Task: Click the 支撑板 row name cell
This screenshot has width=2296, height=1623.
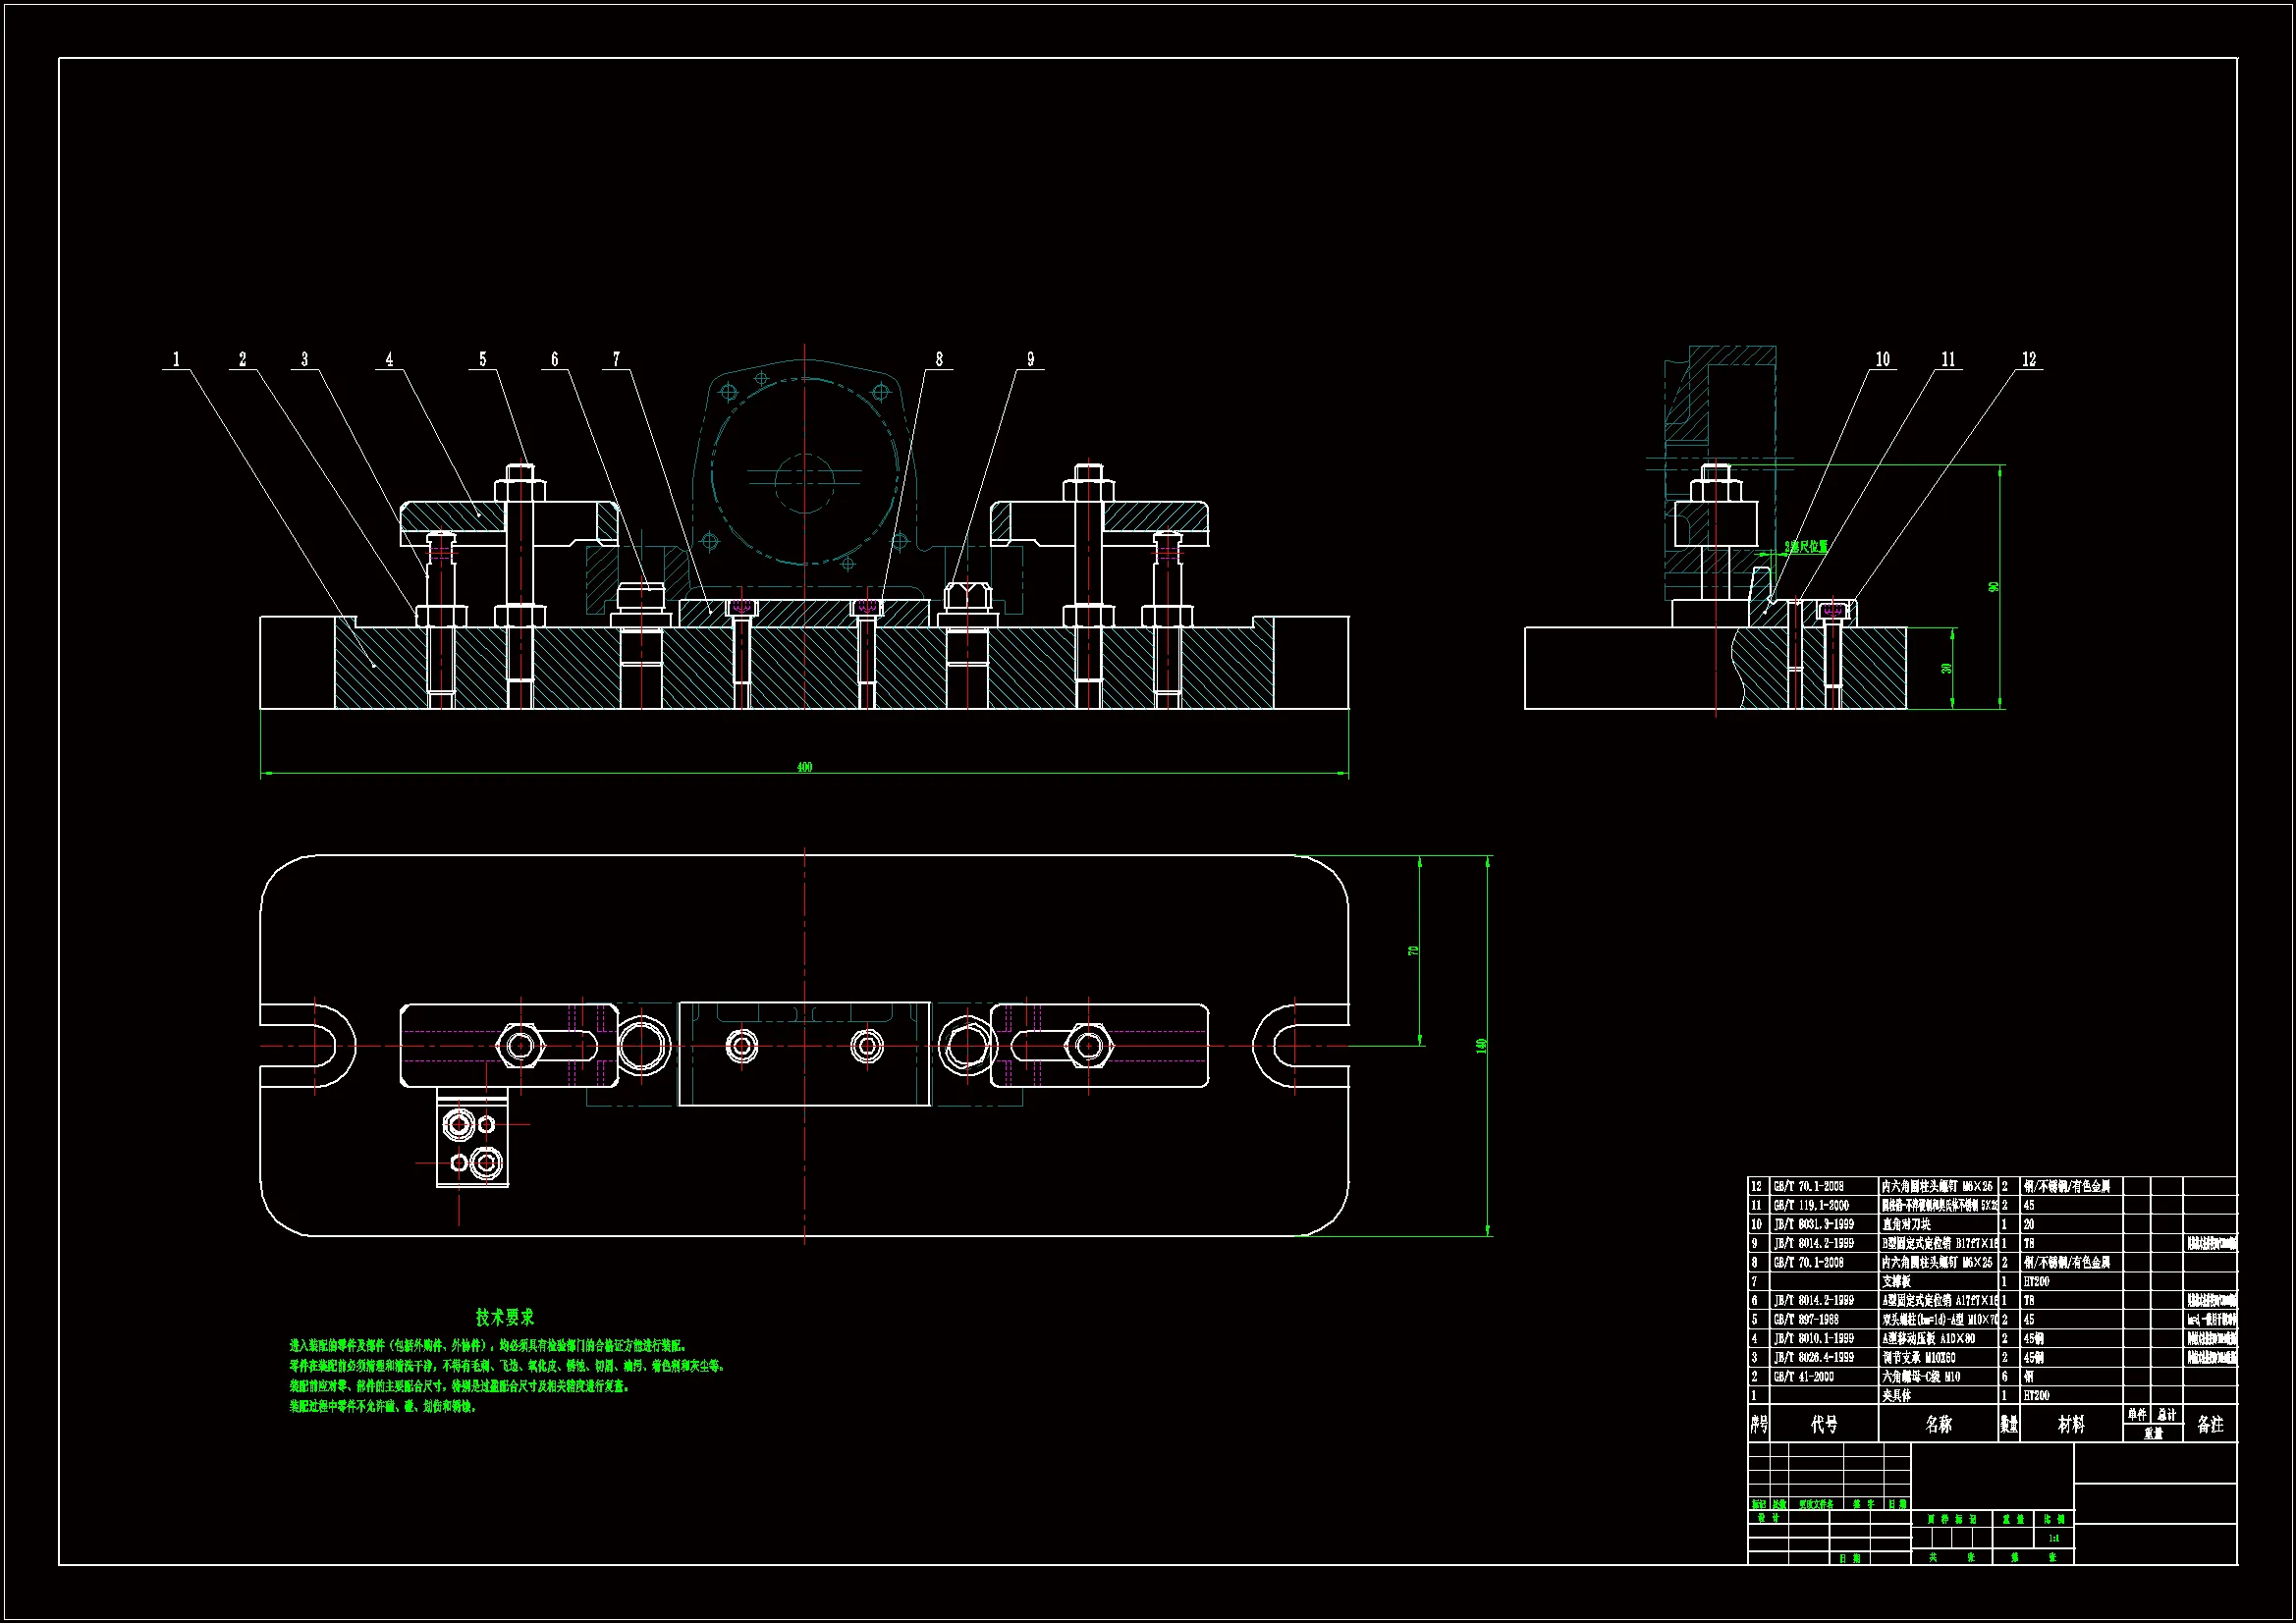Action: coord(1897,1281)
